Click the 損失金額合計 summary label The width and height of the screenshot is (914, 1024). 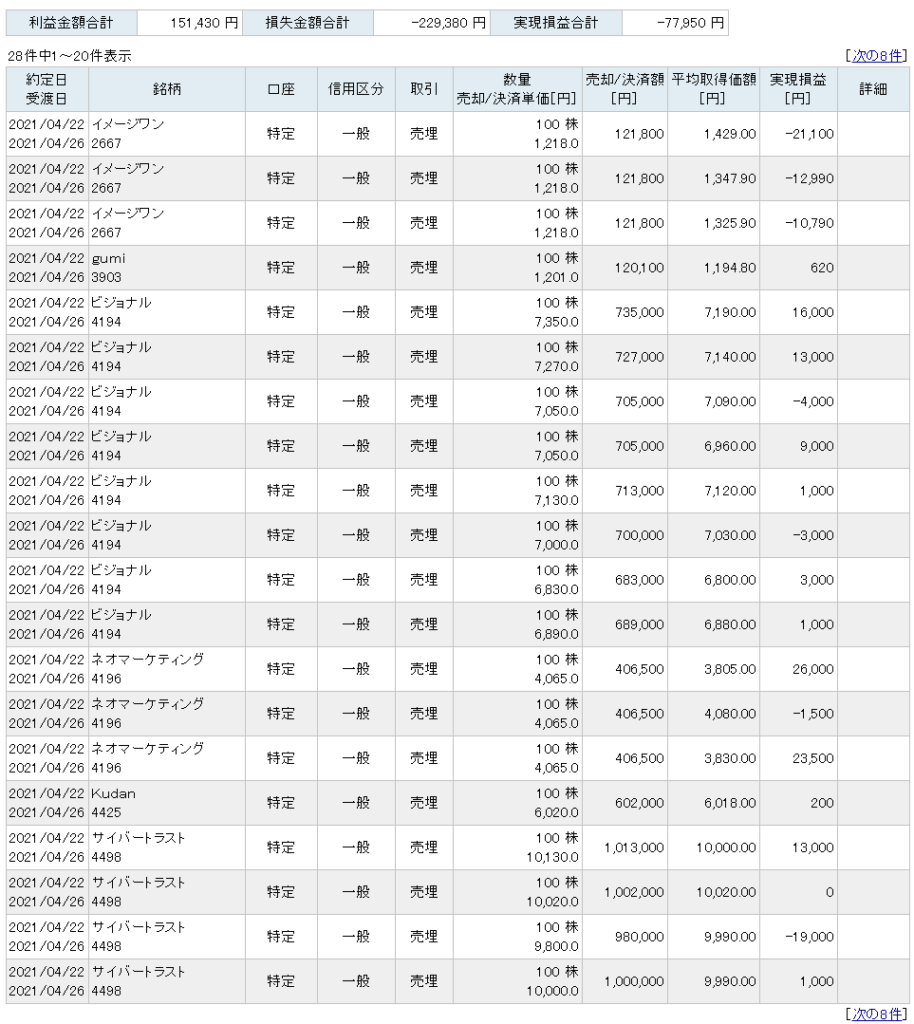coord(307,23)
